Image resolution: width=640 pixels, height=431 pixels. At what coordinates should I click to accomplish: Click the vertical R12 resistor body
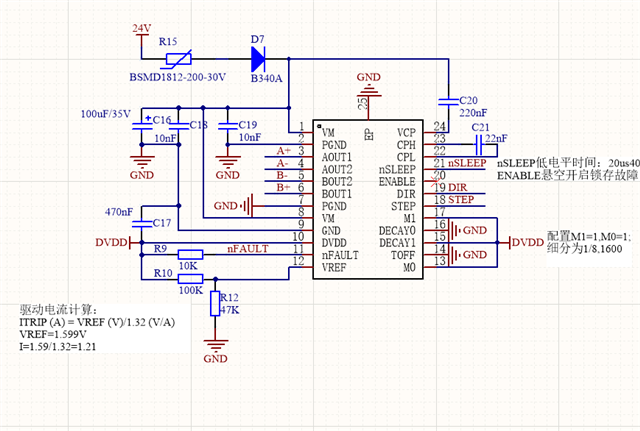215,304
